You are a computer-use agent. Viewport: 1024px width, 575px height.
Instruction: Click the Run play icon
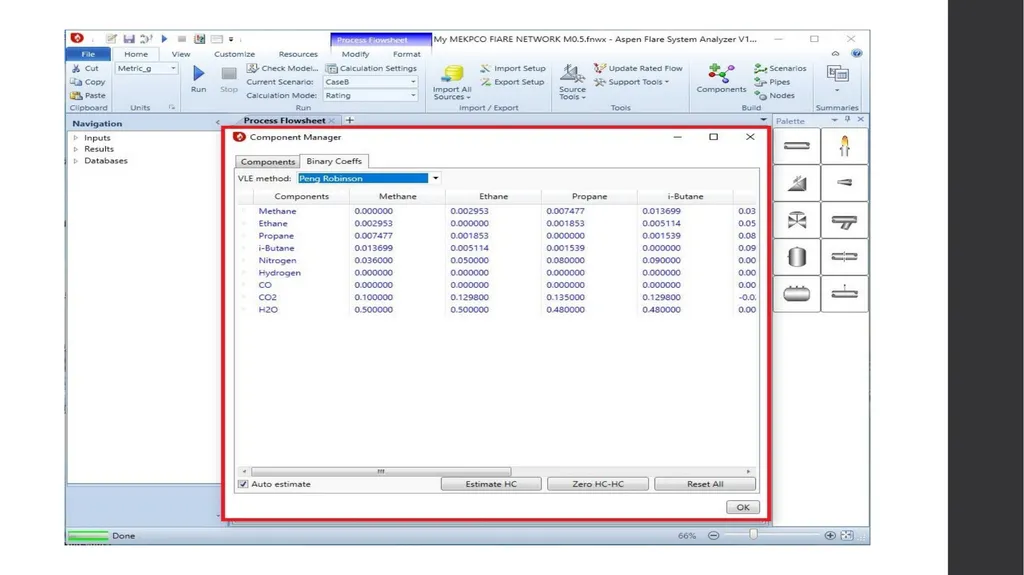tap(199, 73)
